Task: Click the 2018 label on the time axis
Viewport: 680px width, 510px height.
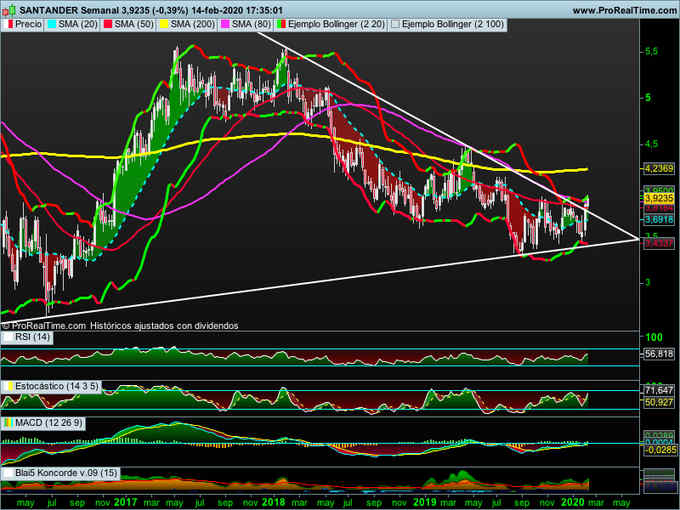Action: click(273, 502)
